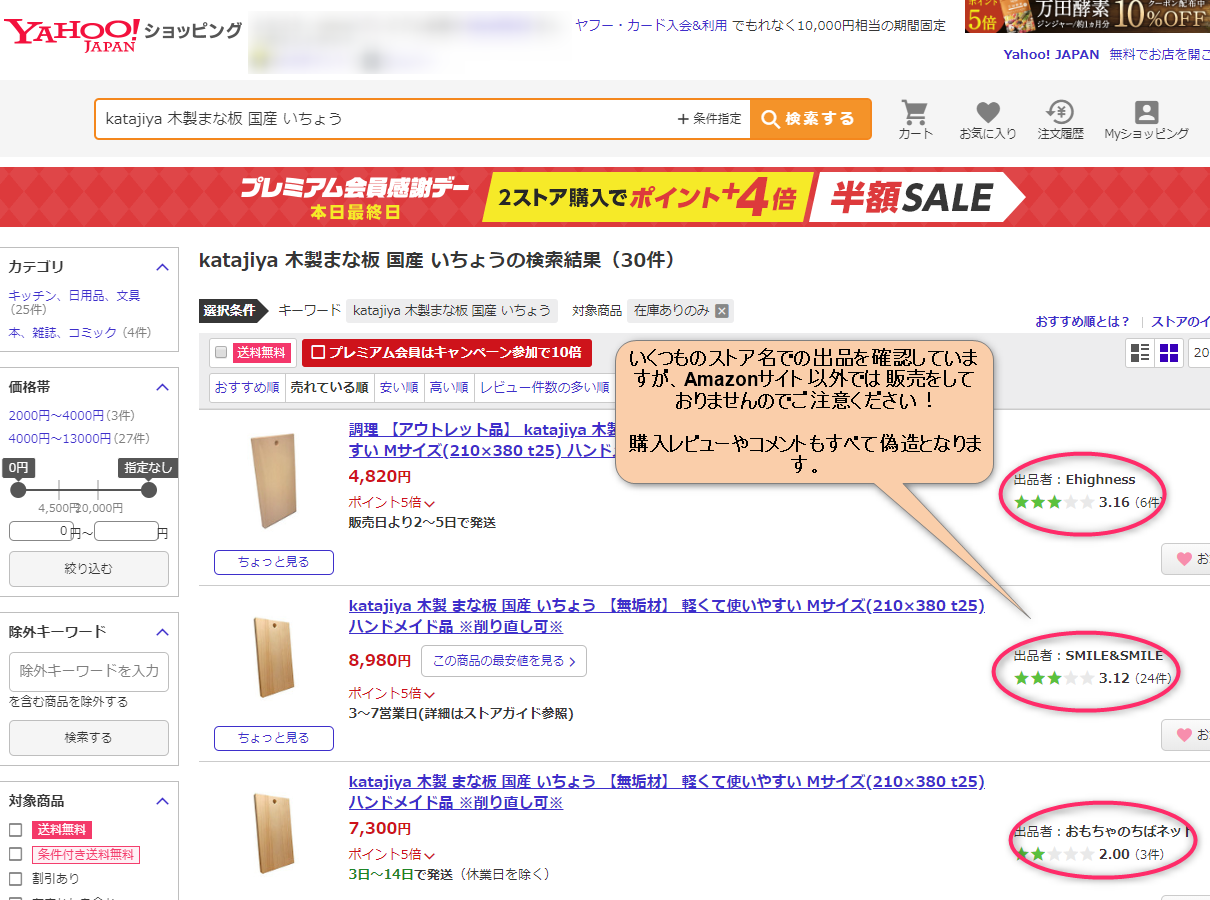Open the お気に入り heart icon in header

(988, 119)
